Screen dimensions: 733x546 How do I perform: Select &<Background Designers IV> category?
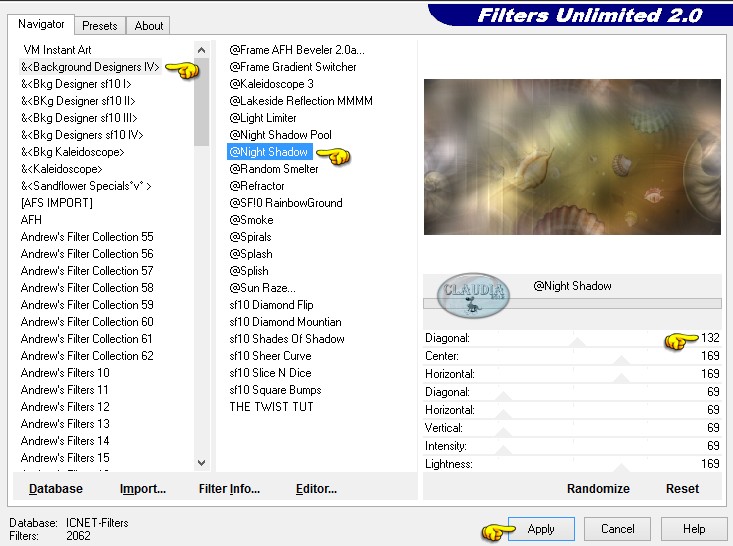coord(90,67)
